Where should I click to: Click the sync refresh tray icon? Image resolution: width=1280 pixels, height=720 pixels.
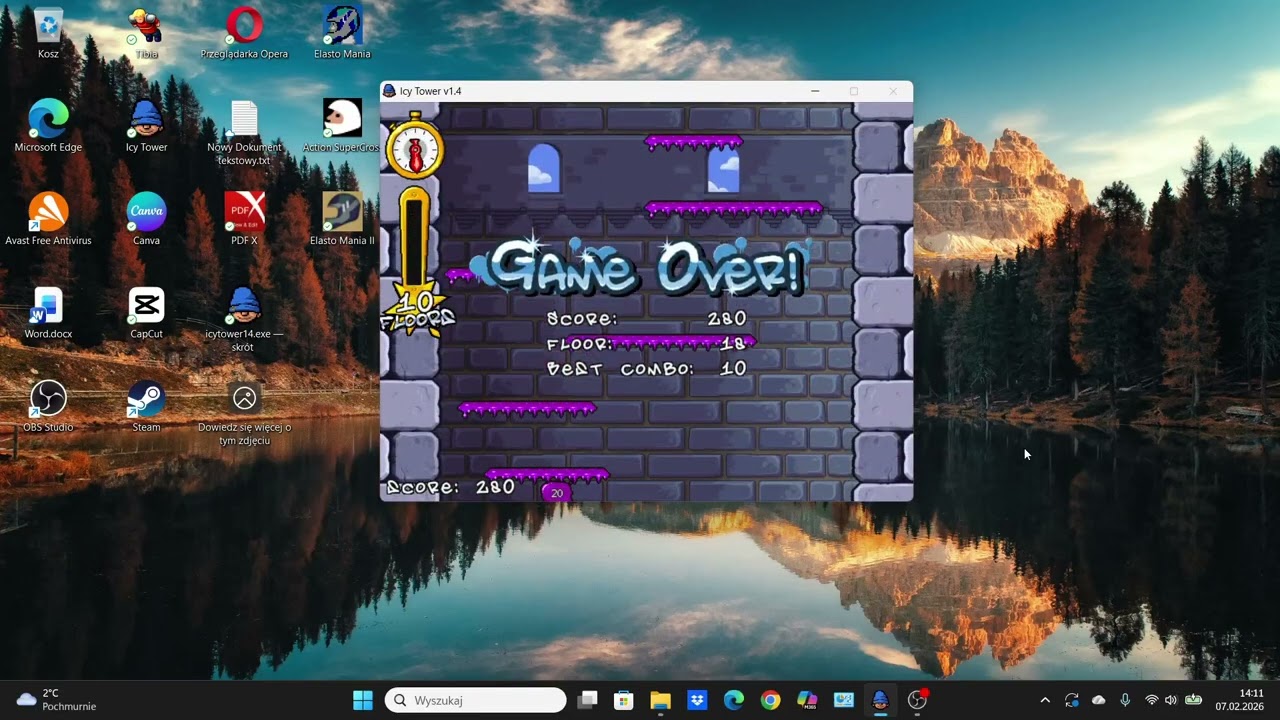click(x=1072, y=700)
